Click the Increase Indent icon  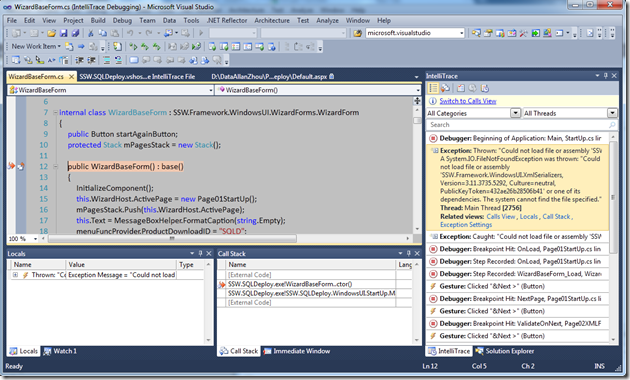click(92, 60)
